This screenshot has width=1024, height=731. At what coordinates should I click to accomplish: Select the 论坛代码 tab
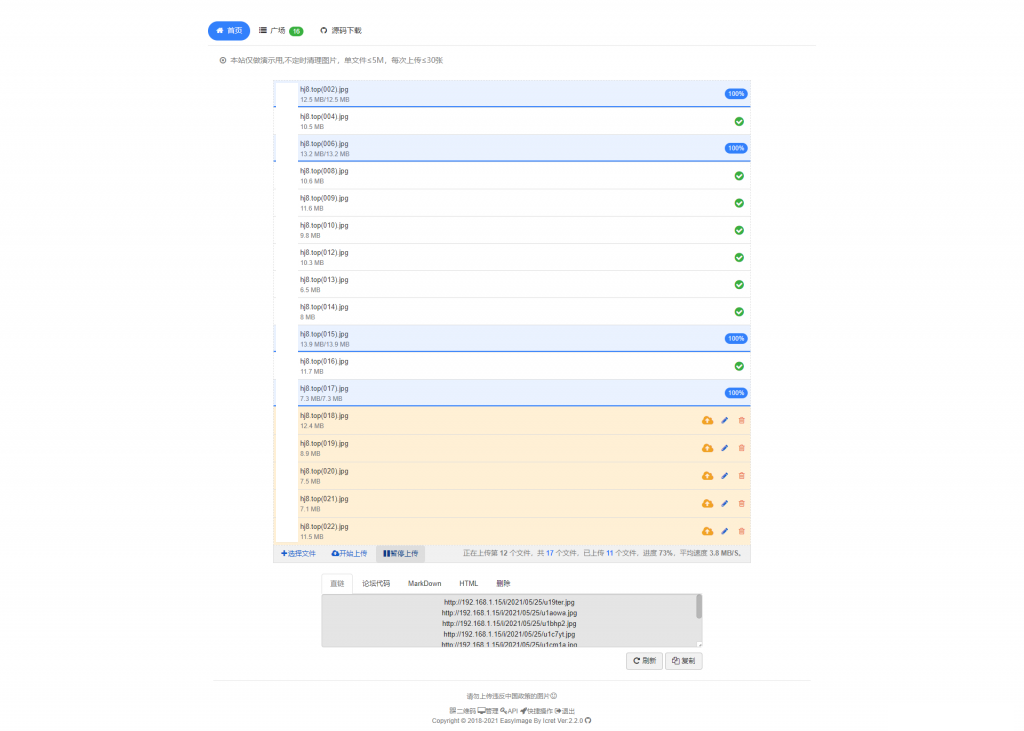pos(376,583)
